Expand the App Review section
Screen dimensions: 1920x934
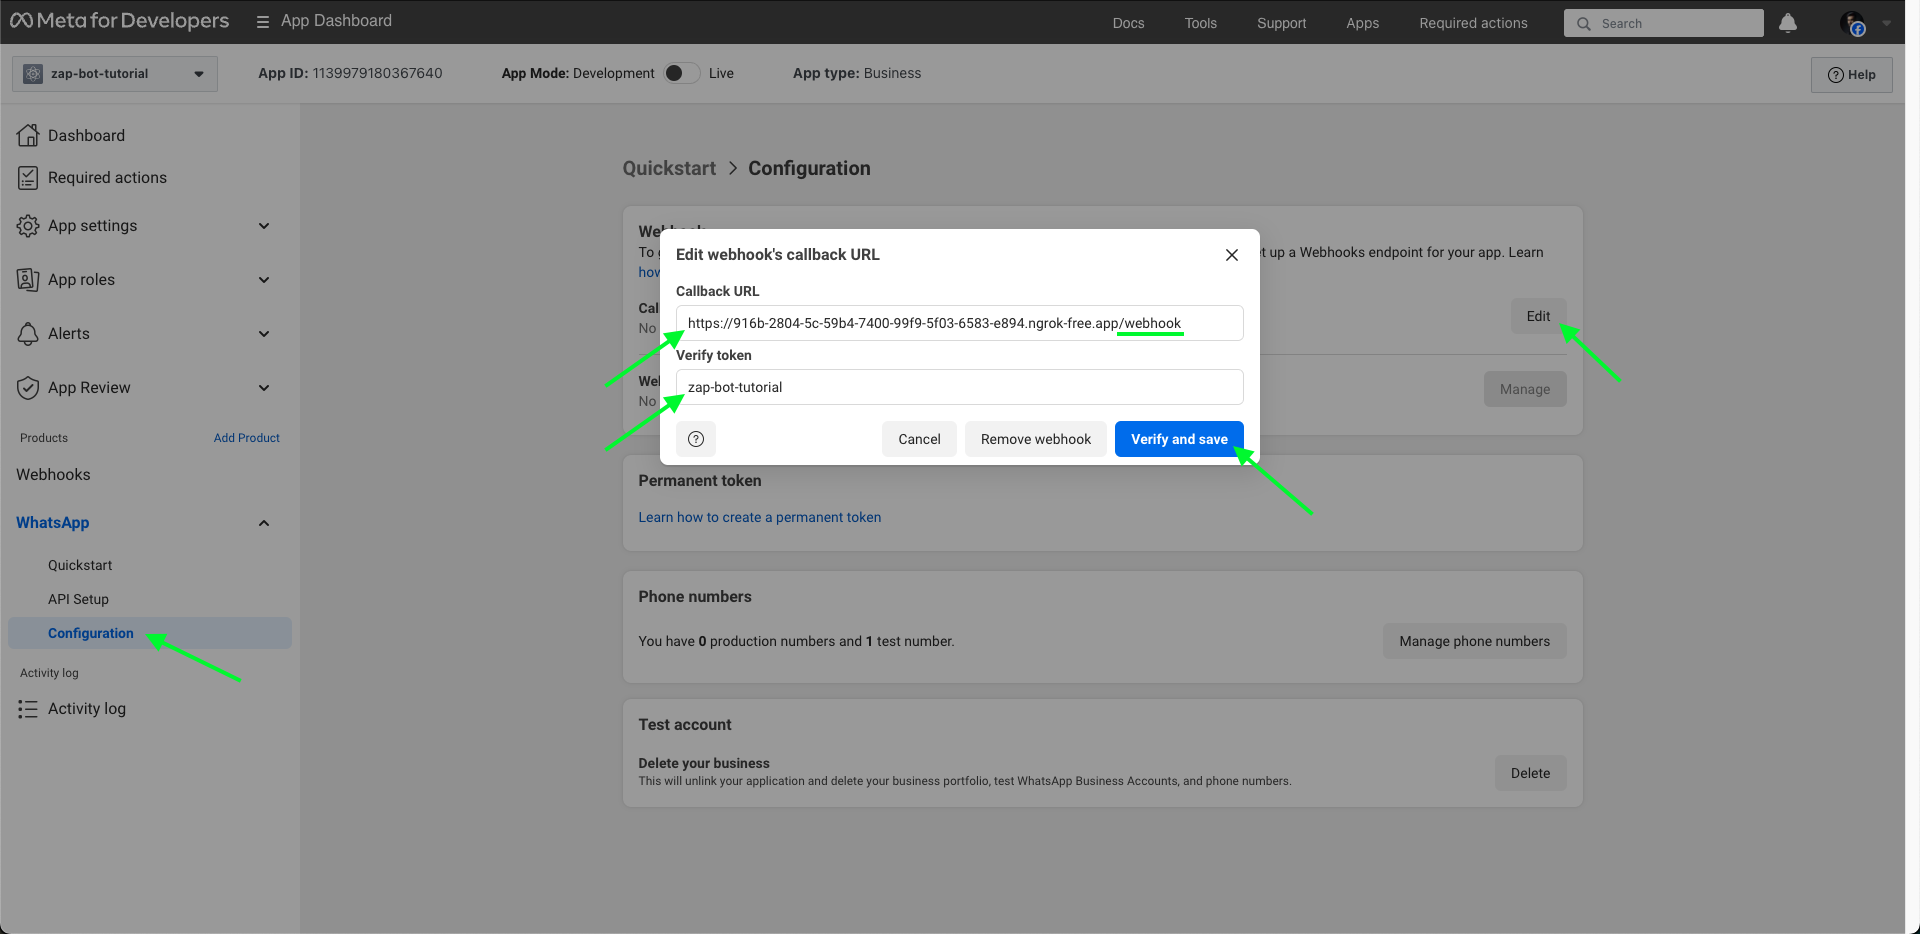pos(264,388)
